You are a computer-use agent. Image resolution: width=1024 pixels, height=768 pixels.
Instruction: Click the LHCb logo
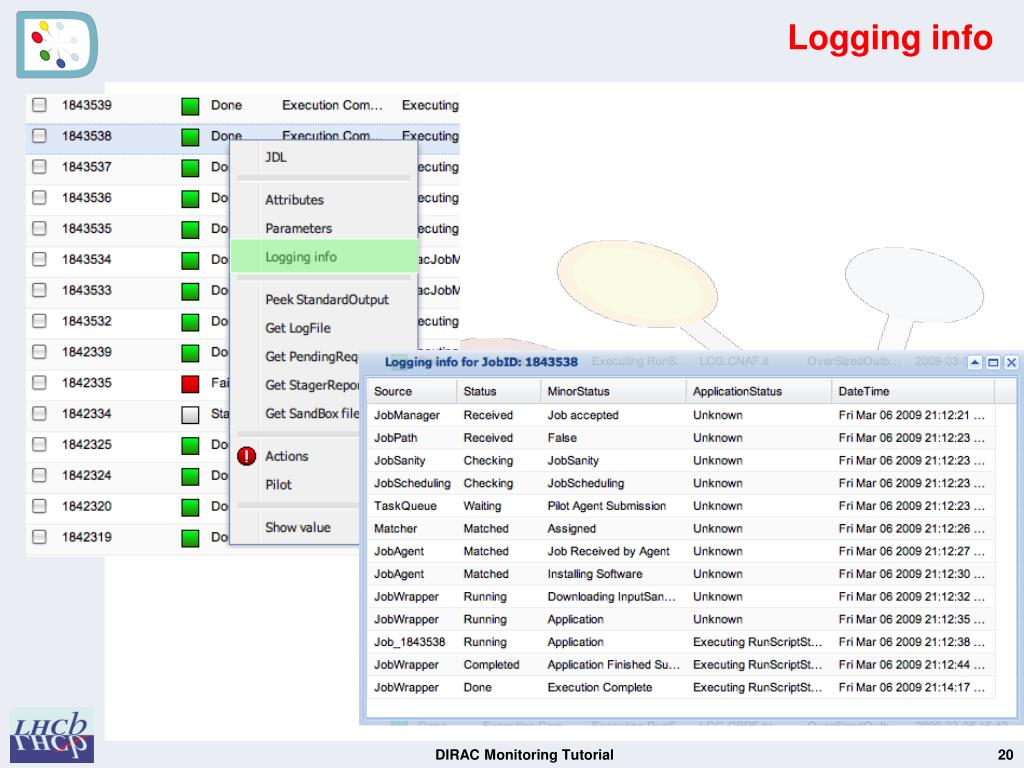[52, 736]
